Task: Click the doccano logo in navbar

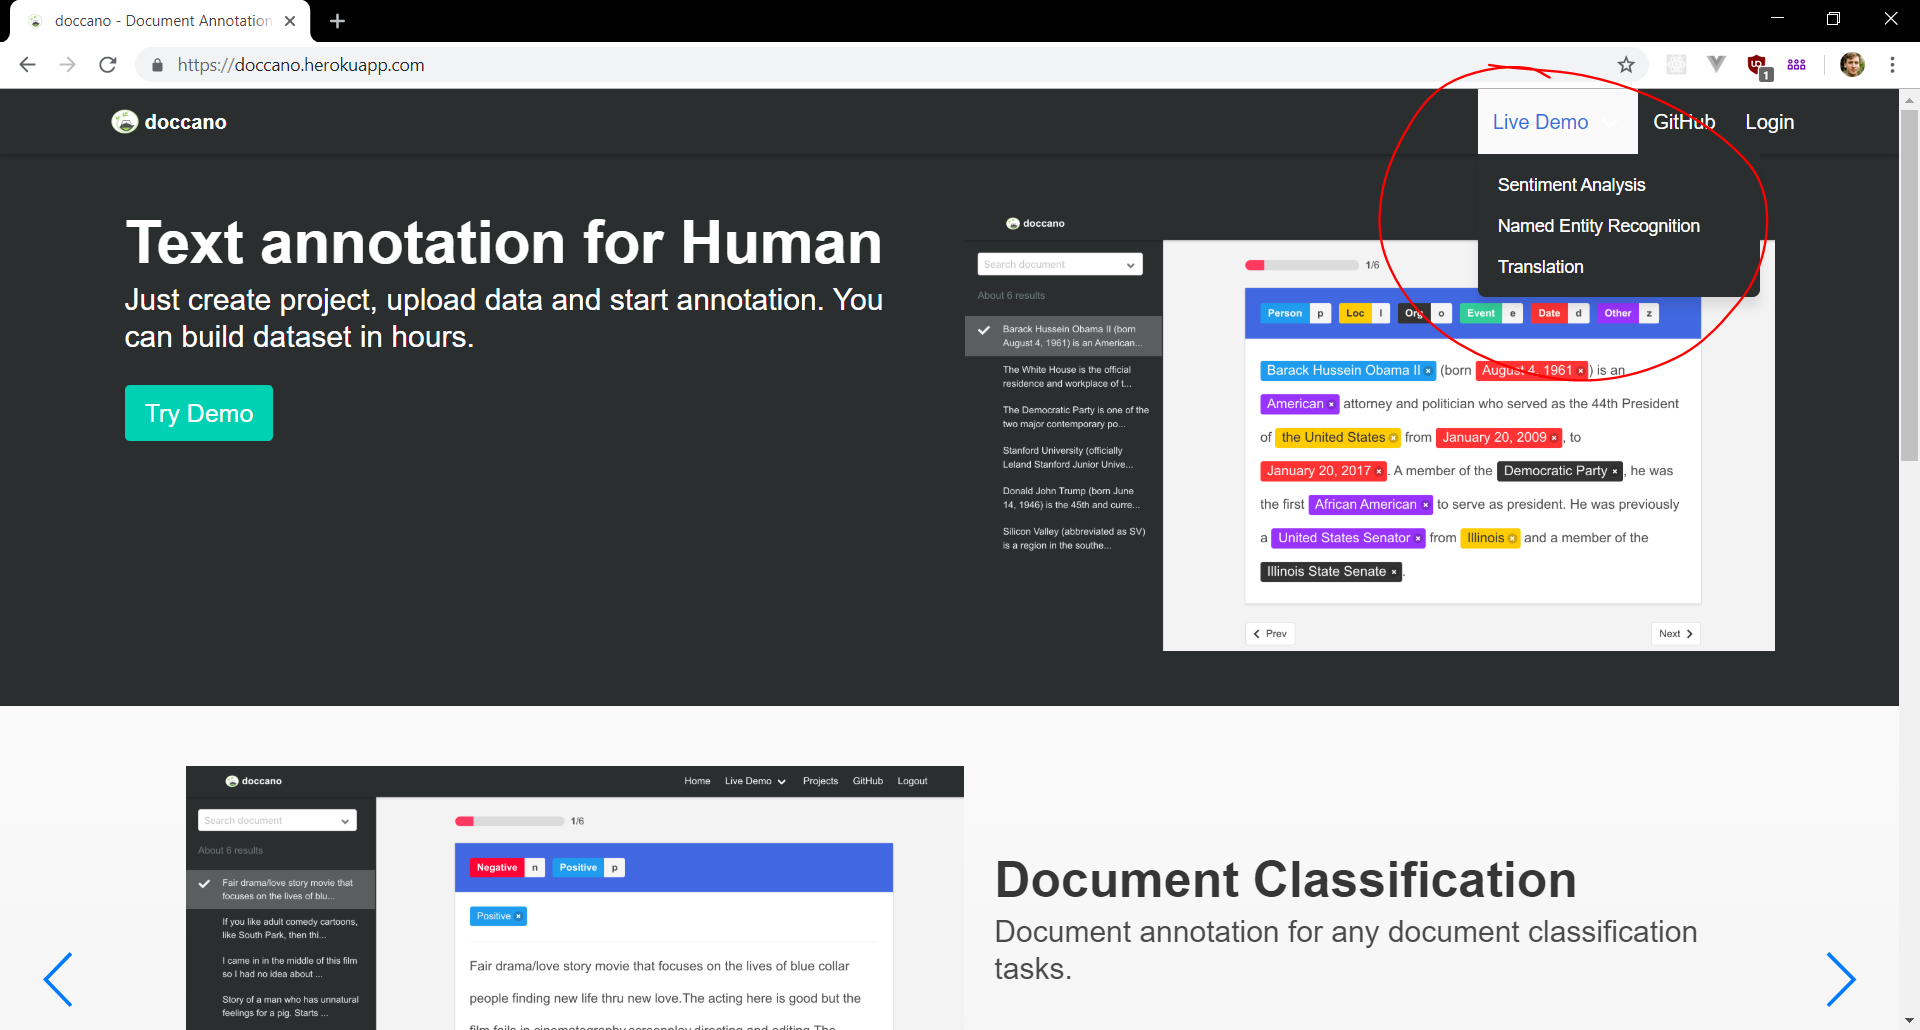Action: [x=125, y=122]
